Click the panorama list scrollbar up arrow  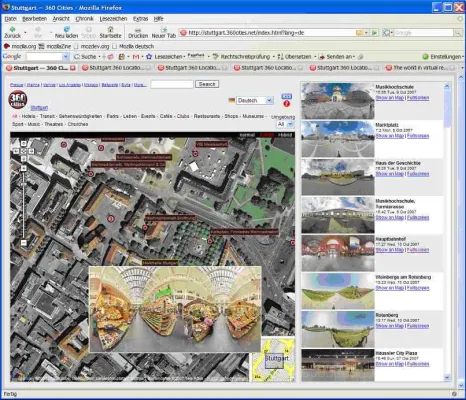click(x=447, y=86)
